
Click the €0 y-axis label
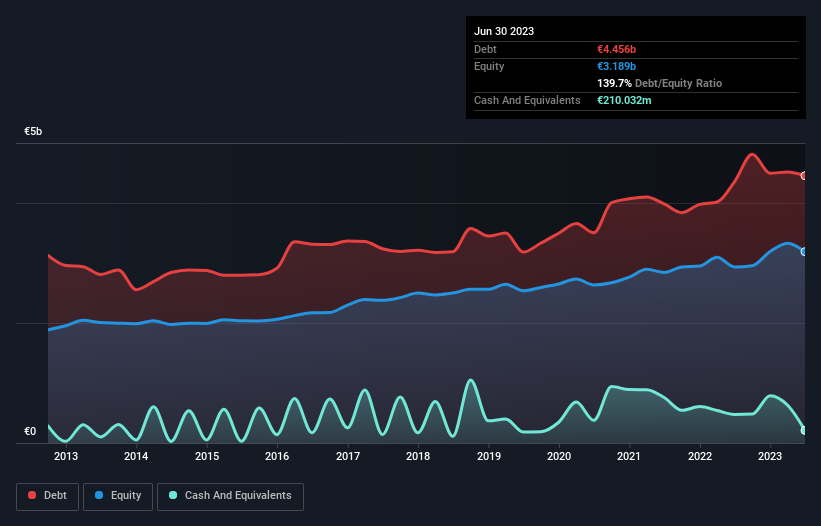click(30, 431)
